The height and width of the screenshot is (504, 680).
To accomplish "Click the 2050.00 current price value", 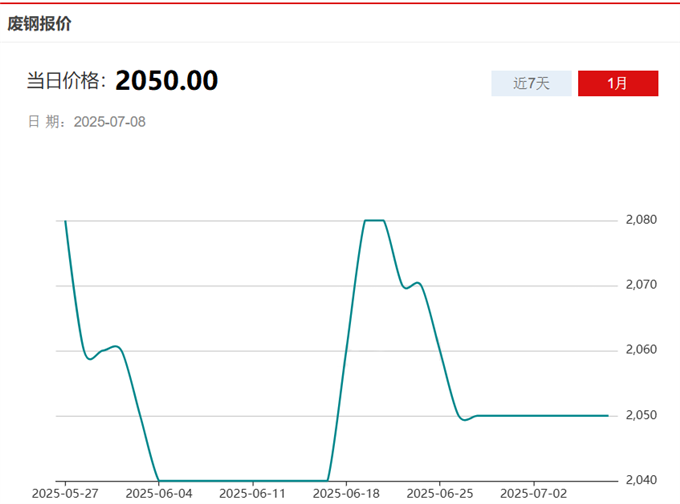I will click(x=166, y=81).
